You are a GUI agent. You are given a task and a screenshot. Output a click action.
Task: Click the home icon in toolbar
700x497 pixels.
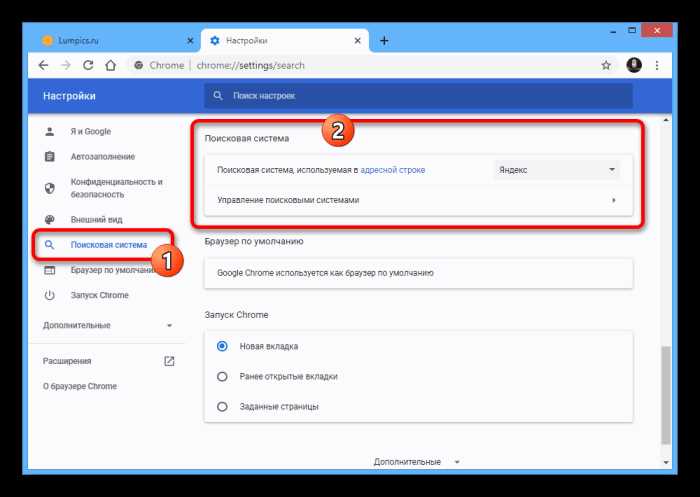111,65
